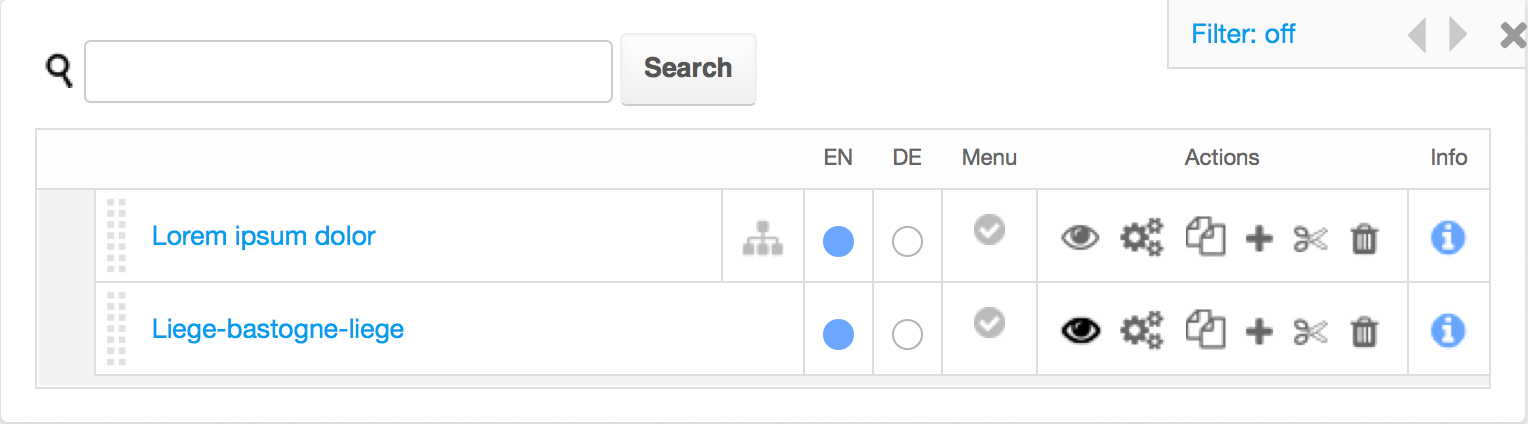Cut the Lorem ipsum dolor page
This screenshot has width=1528, height=424.
pos(1310,239)
